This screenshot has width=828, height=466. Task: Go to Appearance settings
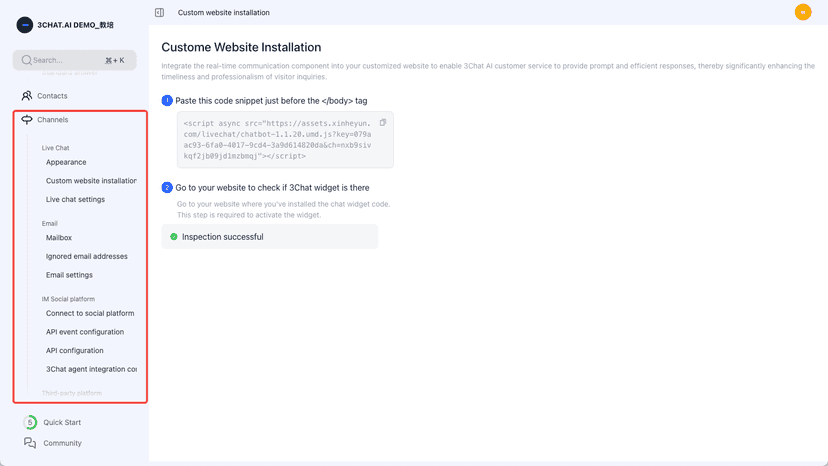(x=66, y=162)
